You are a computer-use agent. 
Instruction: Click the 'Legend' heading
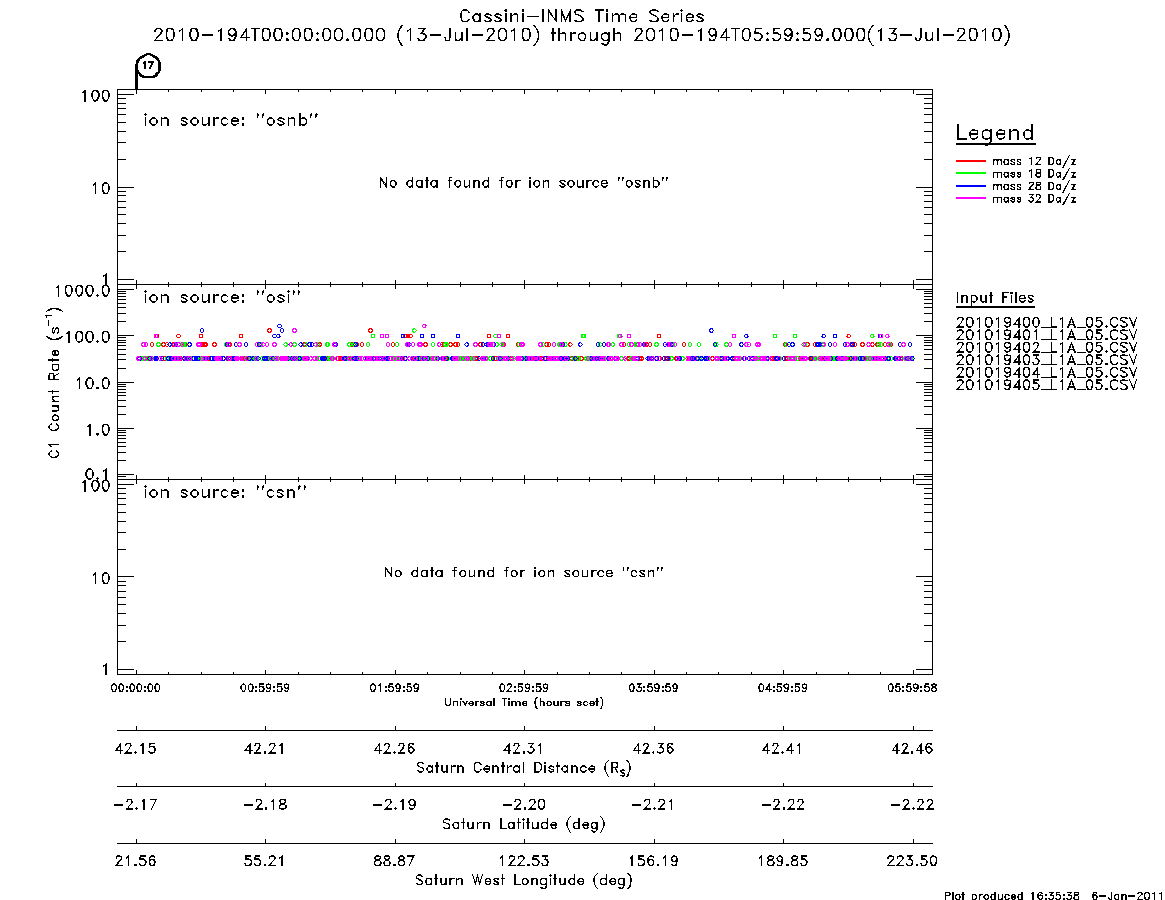click(x=995, y=133)
